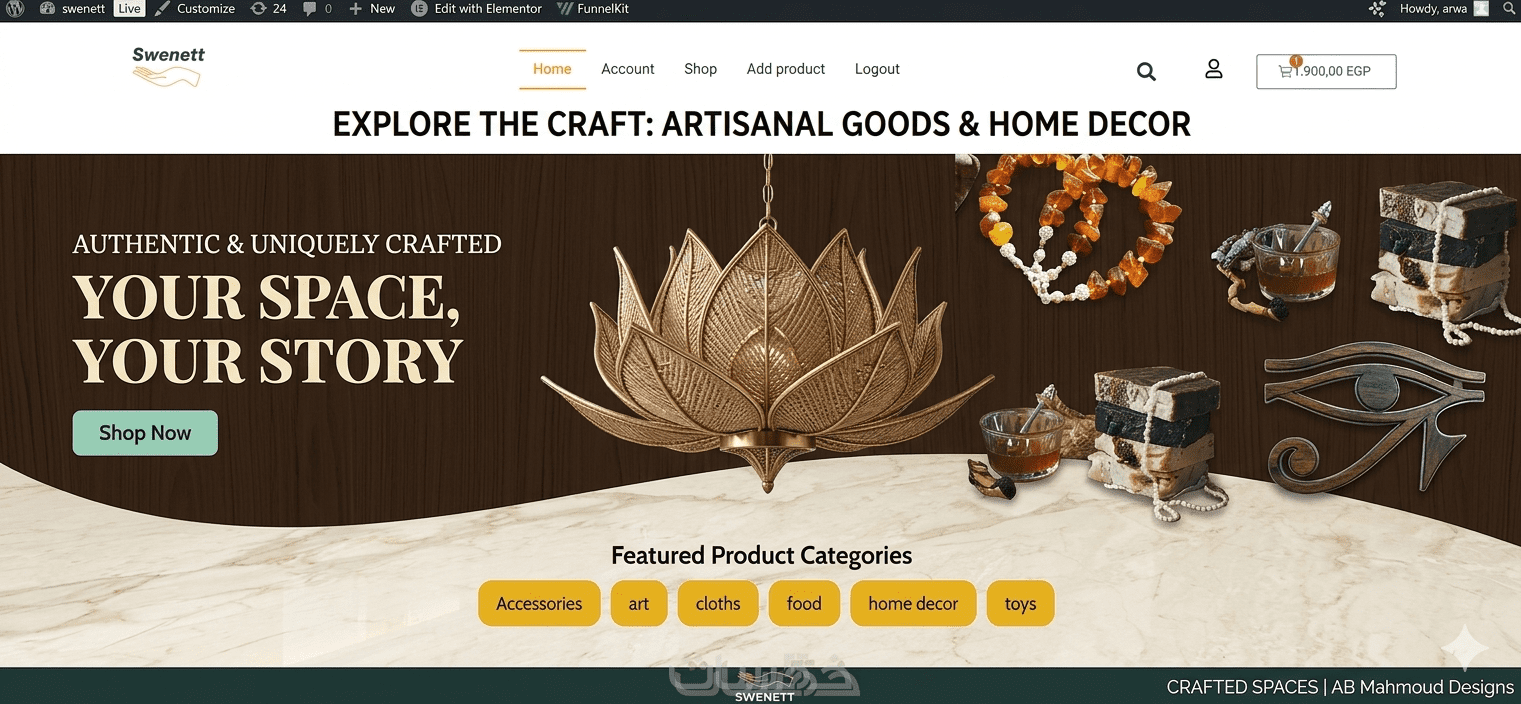Click the site search magnifier icon
1521x704 pixels.
tap(1146, 72)
